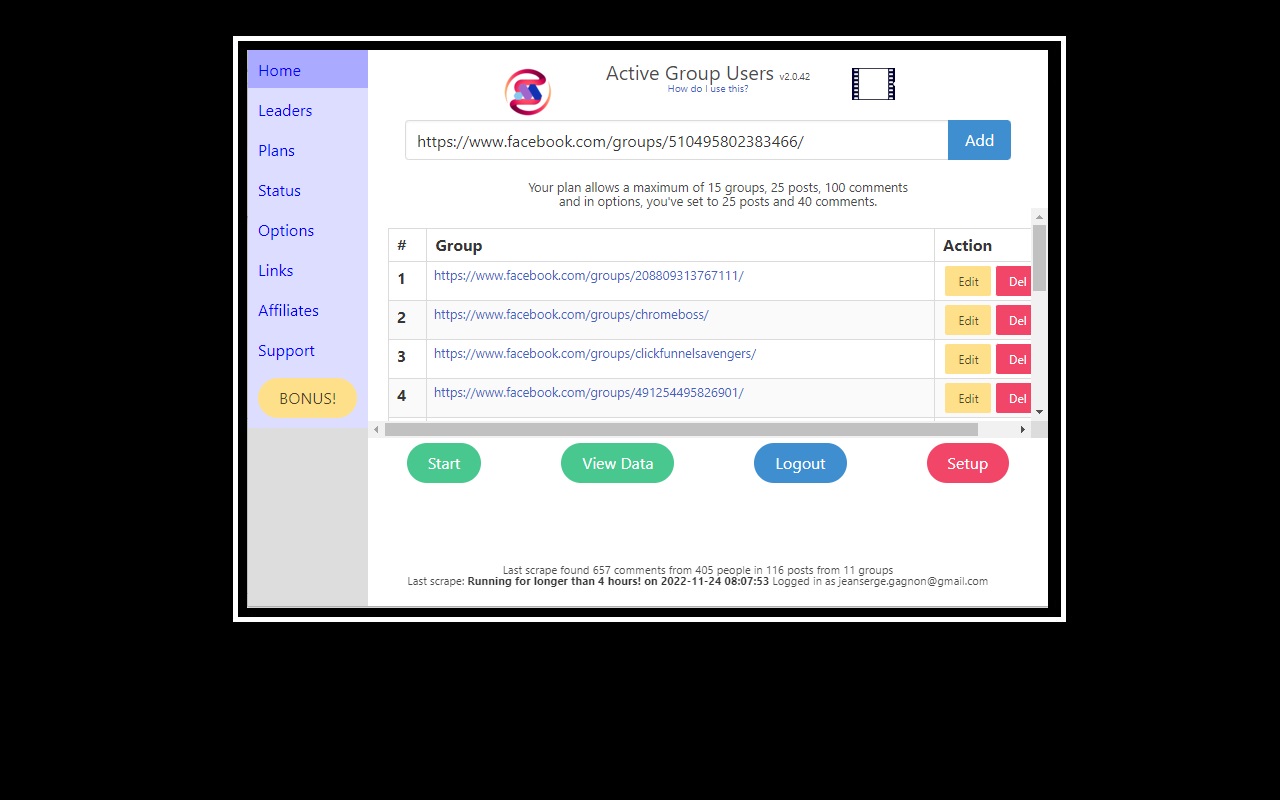
Task: Open the Affiliates section
Action: click(288, 310)
